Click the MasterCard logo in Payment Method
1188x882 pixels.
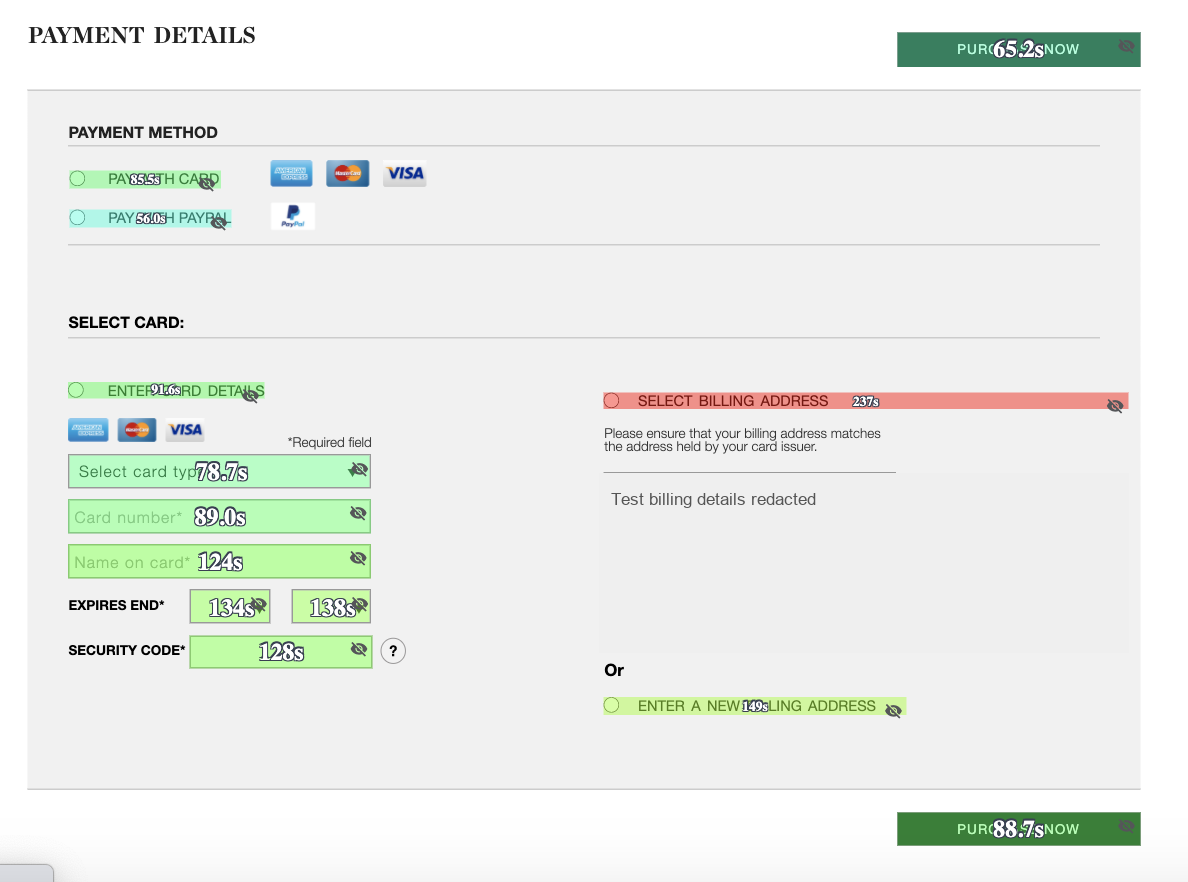[348, 174]
